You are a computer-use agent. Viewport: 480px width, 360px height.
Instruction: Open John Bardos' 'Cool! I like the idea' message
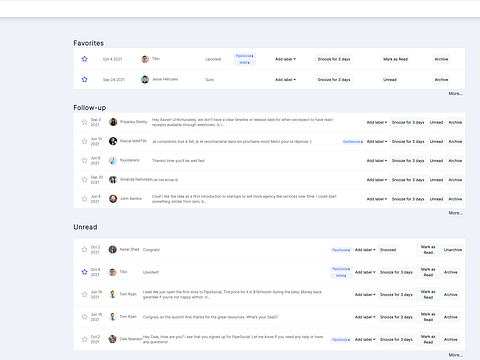click(x=244, y=199)
